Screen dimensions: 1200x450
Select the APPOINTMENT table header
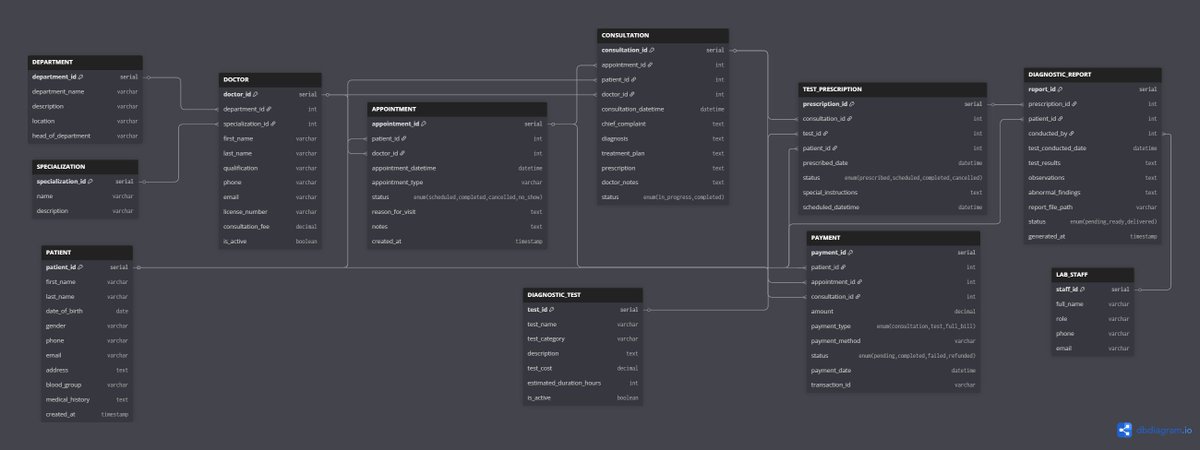[x=457, y=109]
